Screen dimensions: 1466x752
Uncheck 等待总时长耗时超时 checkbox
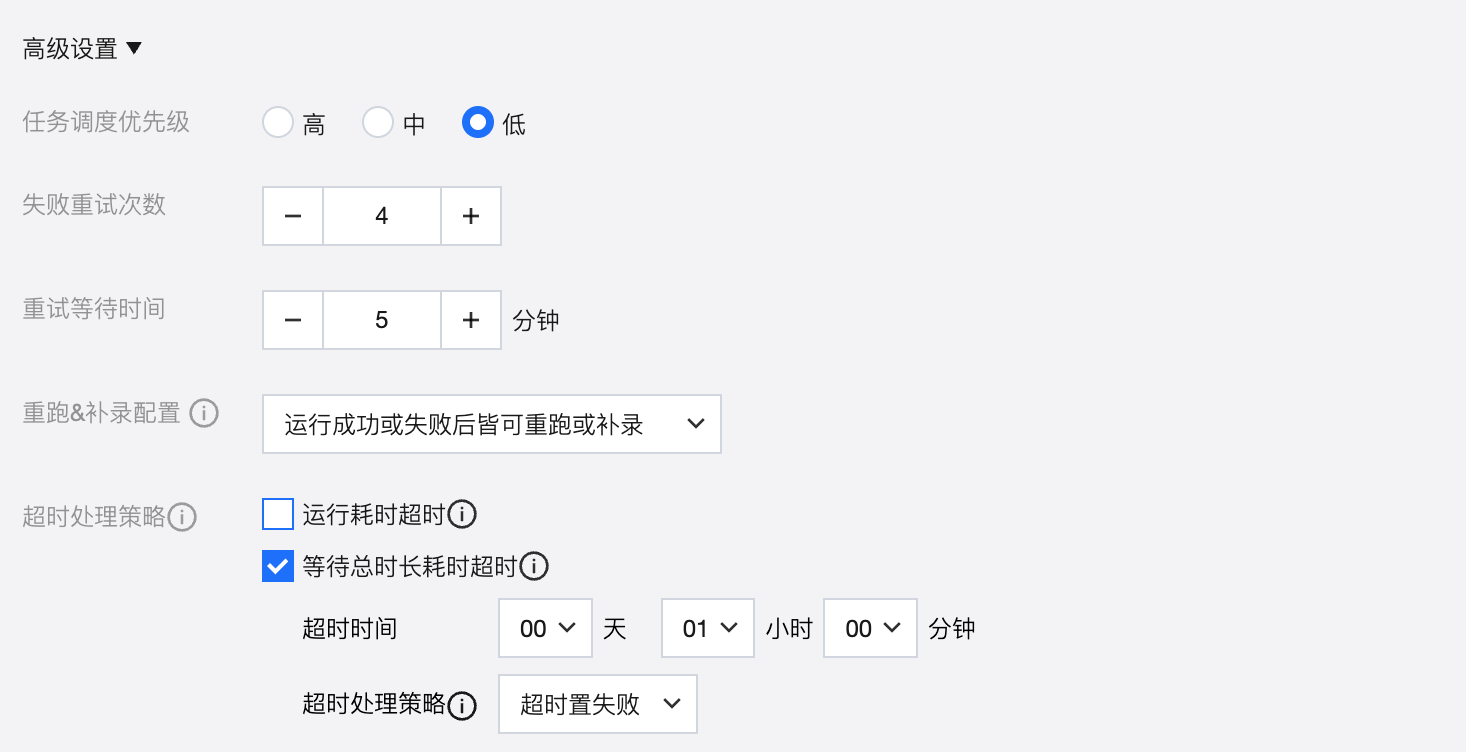278,567
